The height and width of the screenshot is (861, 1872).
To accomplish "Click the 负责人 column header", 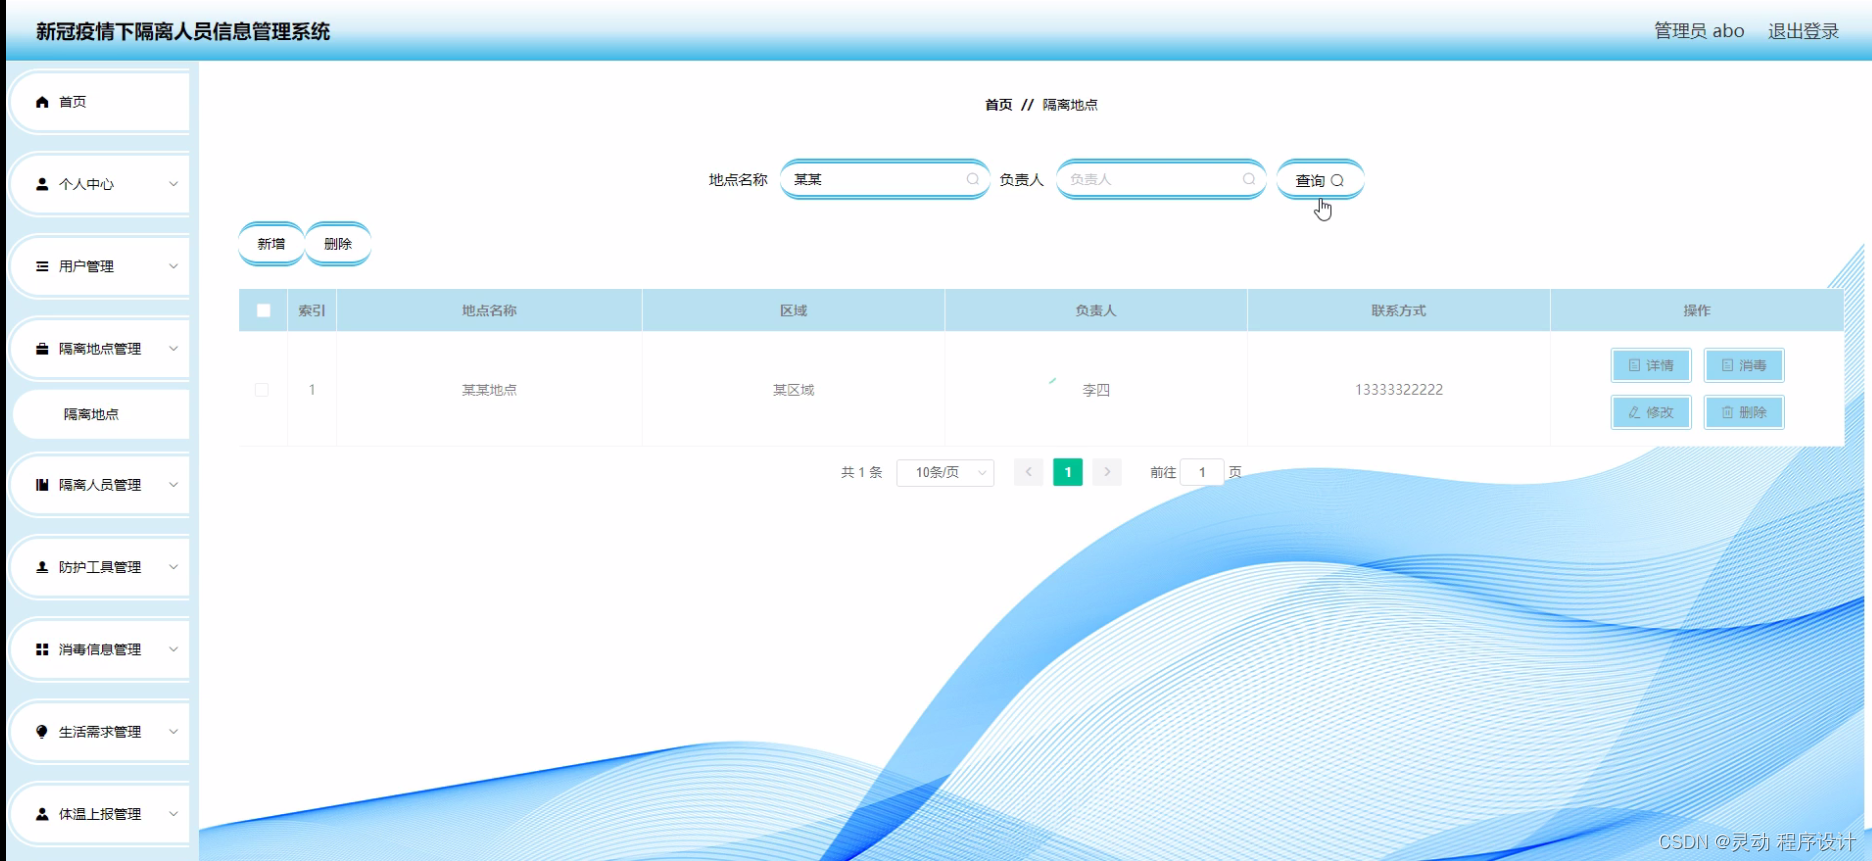I will click(x=1096, y=311).
